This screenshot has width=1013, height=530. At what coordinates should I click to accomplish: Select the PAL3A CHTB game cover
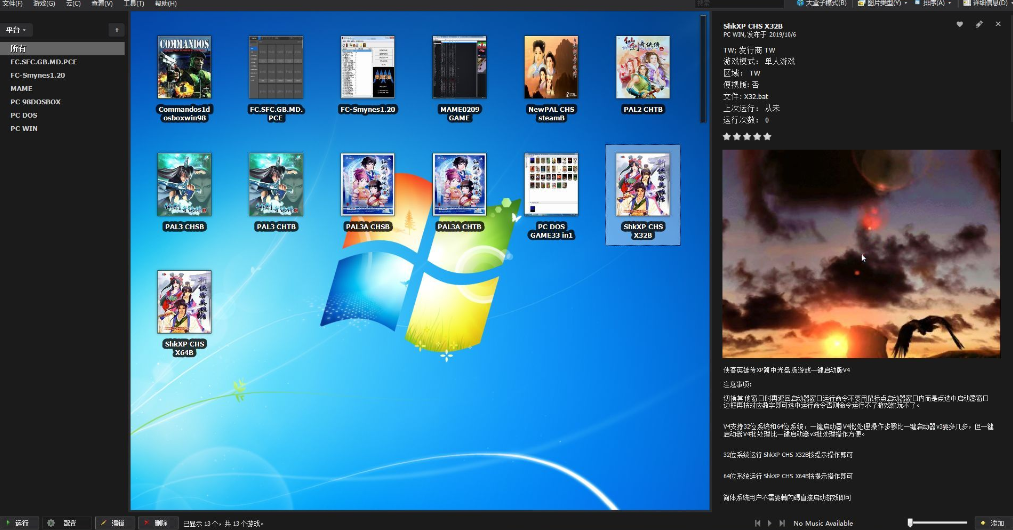click(x=459, y=185)
